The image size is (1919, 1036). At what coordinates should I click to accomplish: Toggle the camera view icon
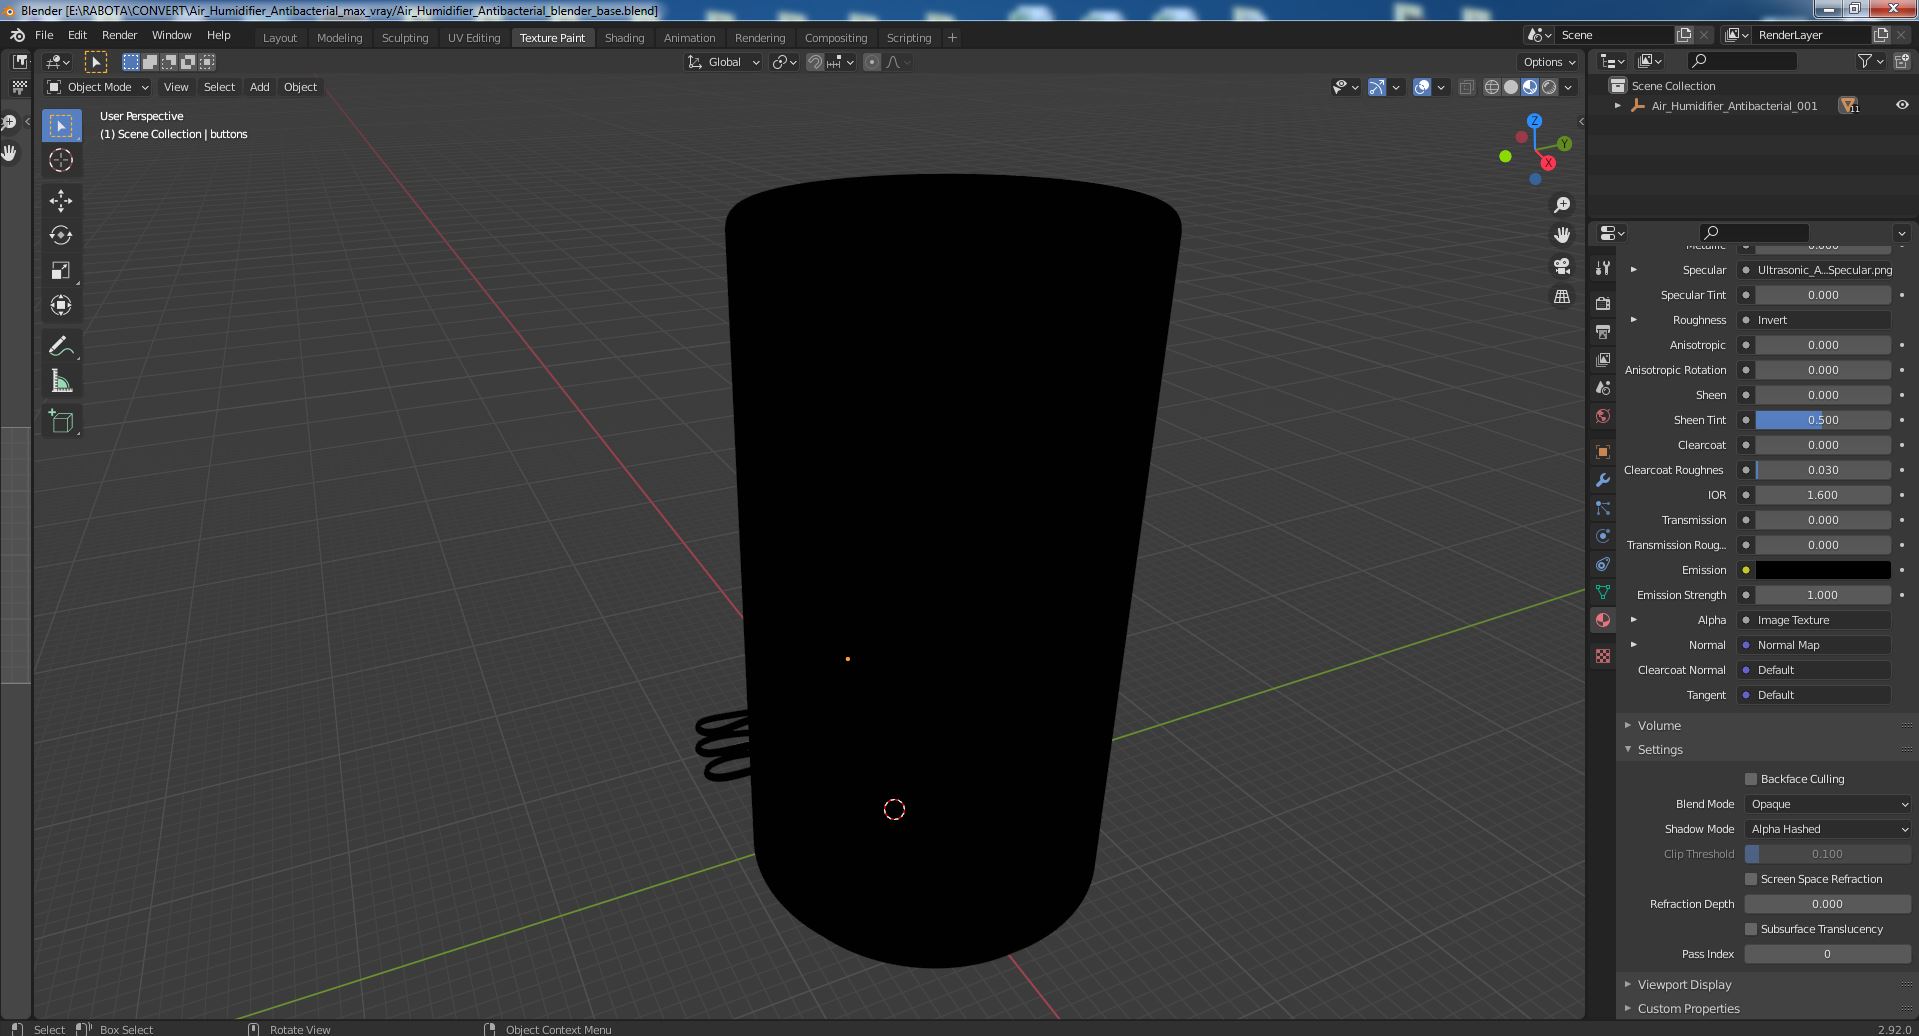click(1562, 266)
